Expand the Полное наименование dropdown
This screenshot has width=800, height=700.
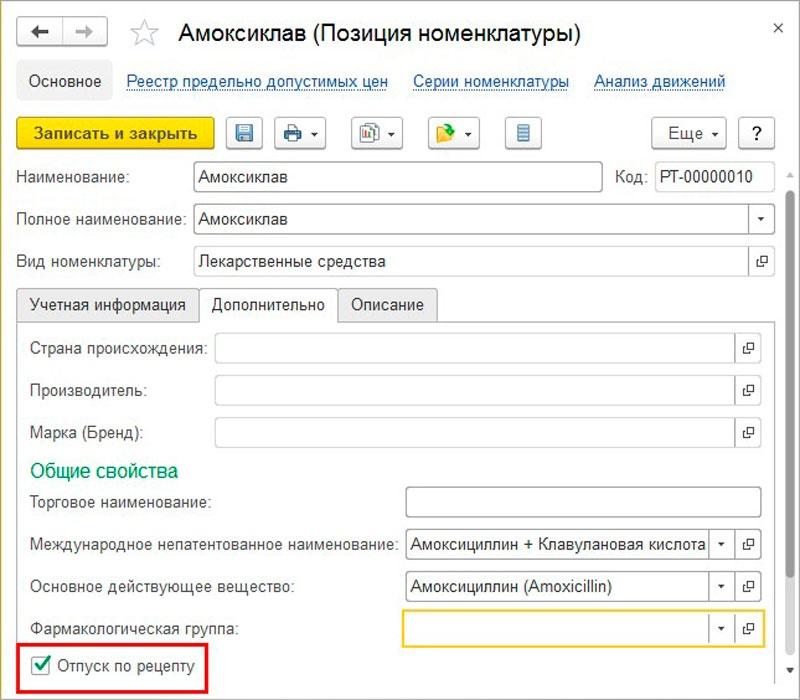coord(761,219)
